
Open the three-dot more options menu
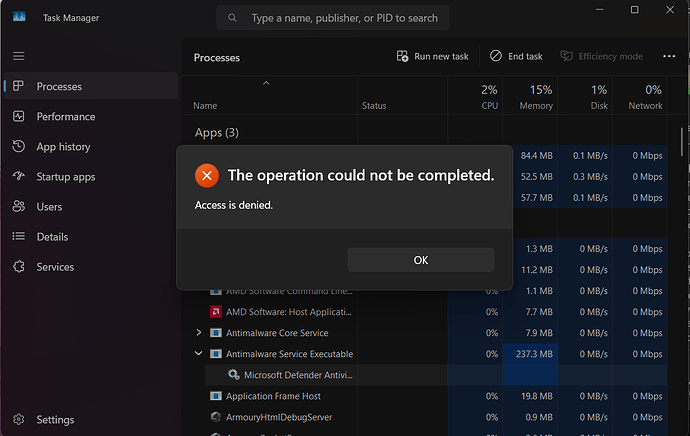tap(666, 57)
